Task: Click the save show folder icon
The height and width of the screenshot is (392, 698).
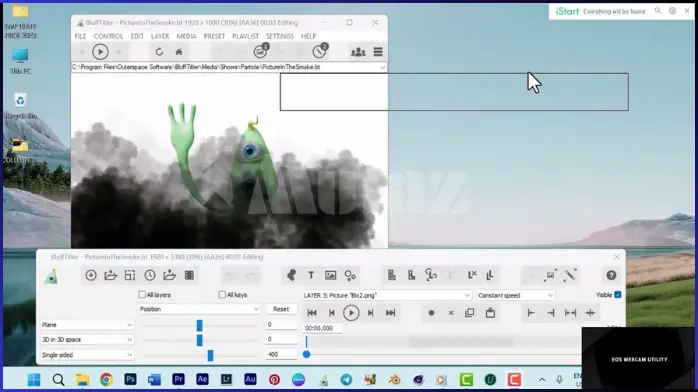Action: pyautogui.click(x=170, y=275)
